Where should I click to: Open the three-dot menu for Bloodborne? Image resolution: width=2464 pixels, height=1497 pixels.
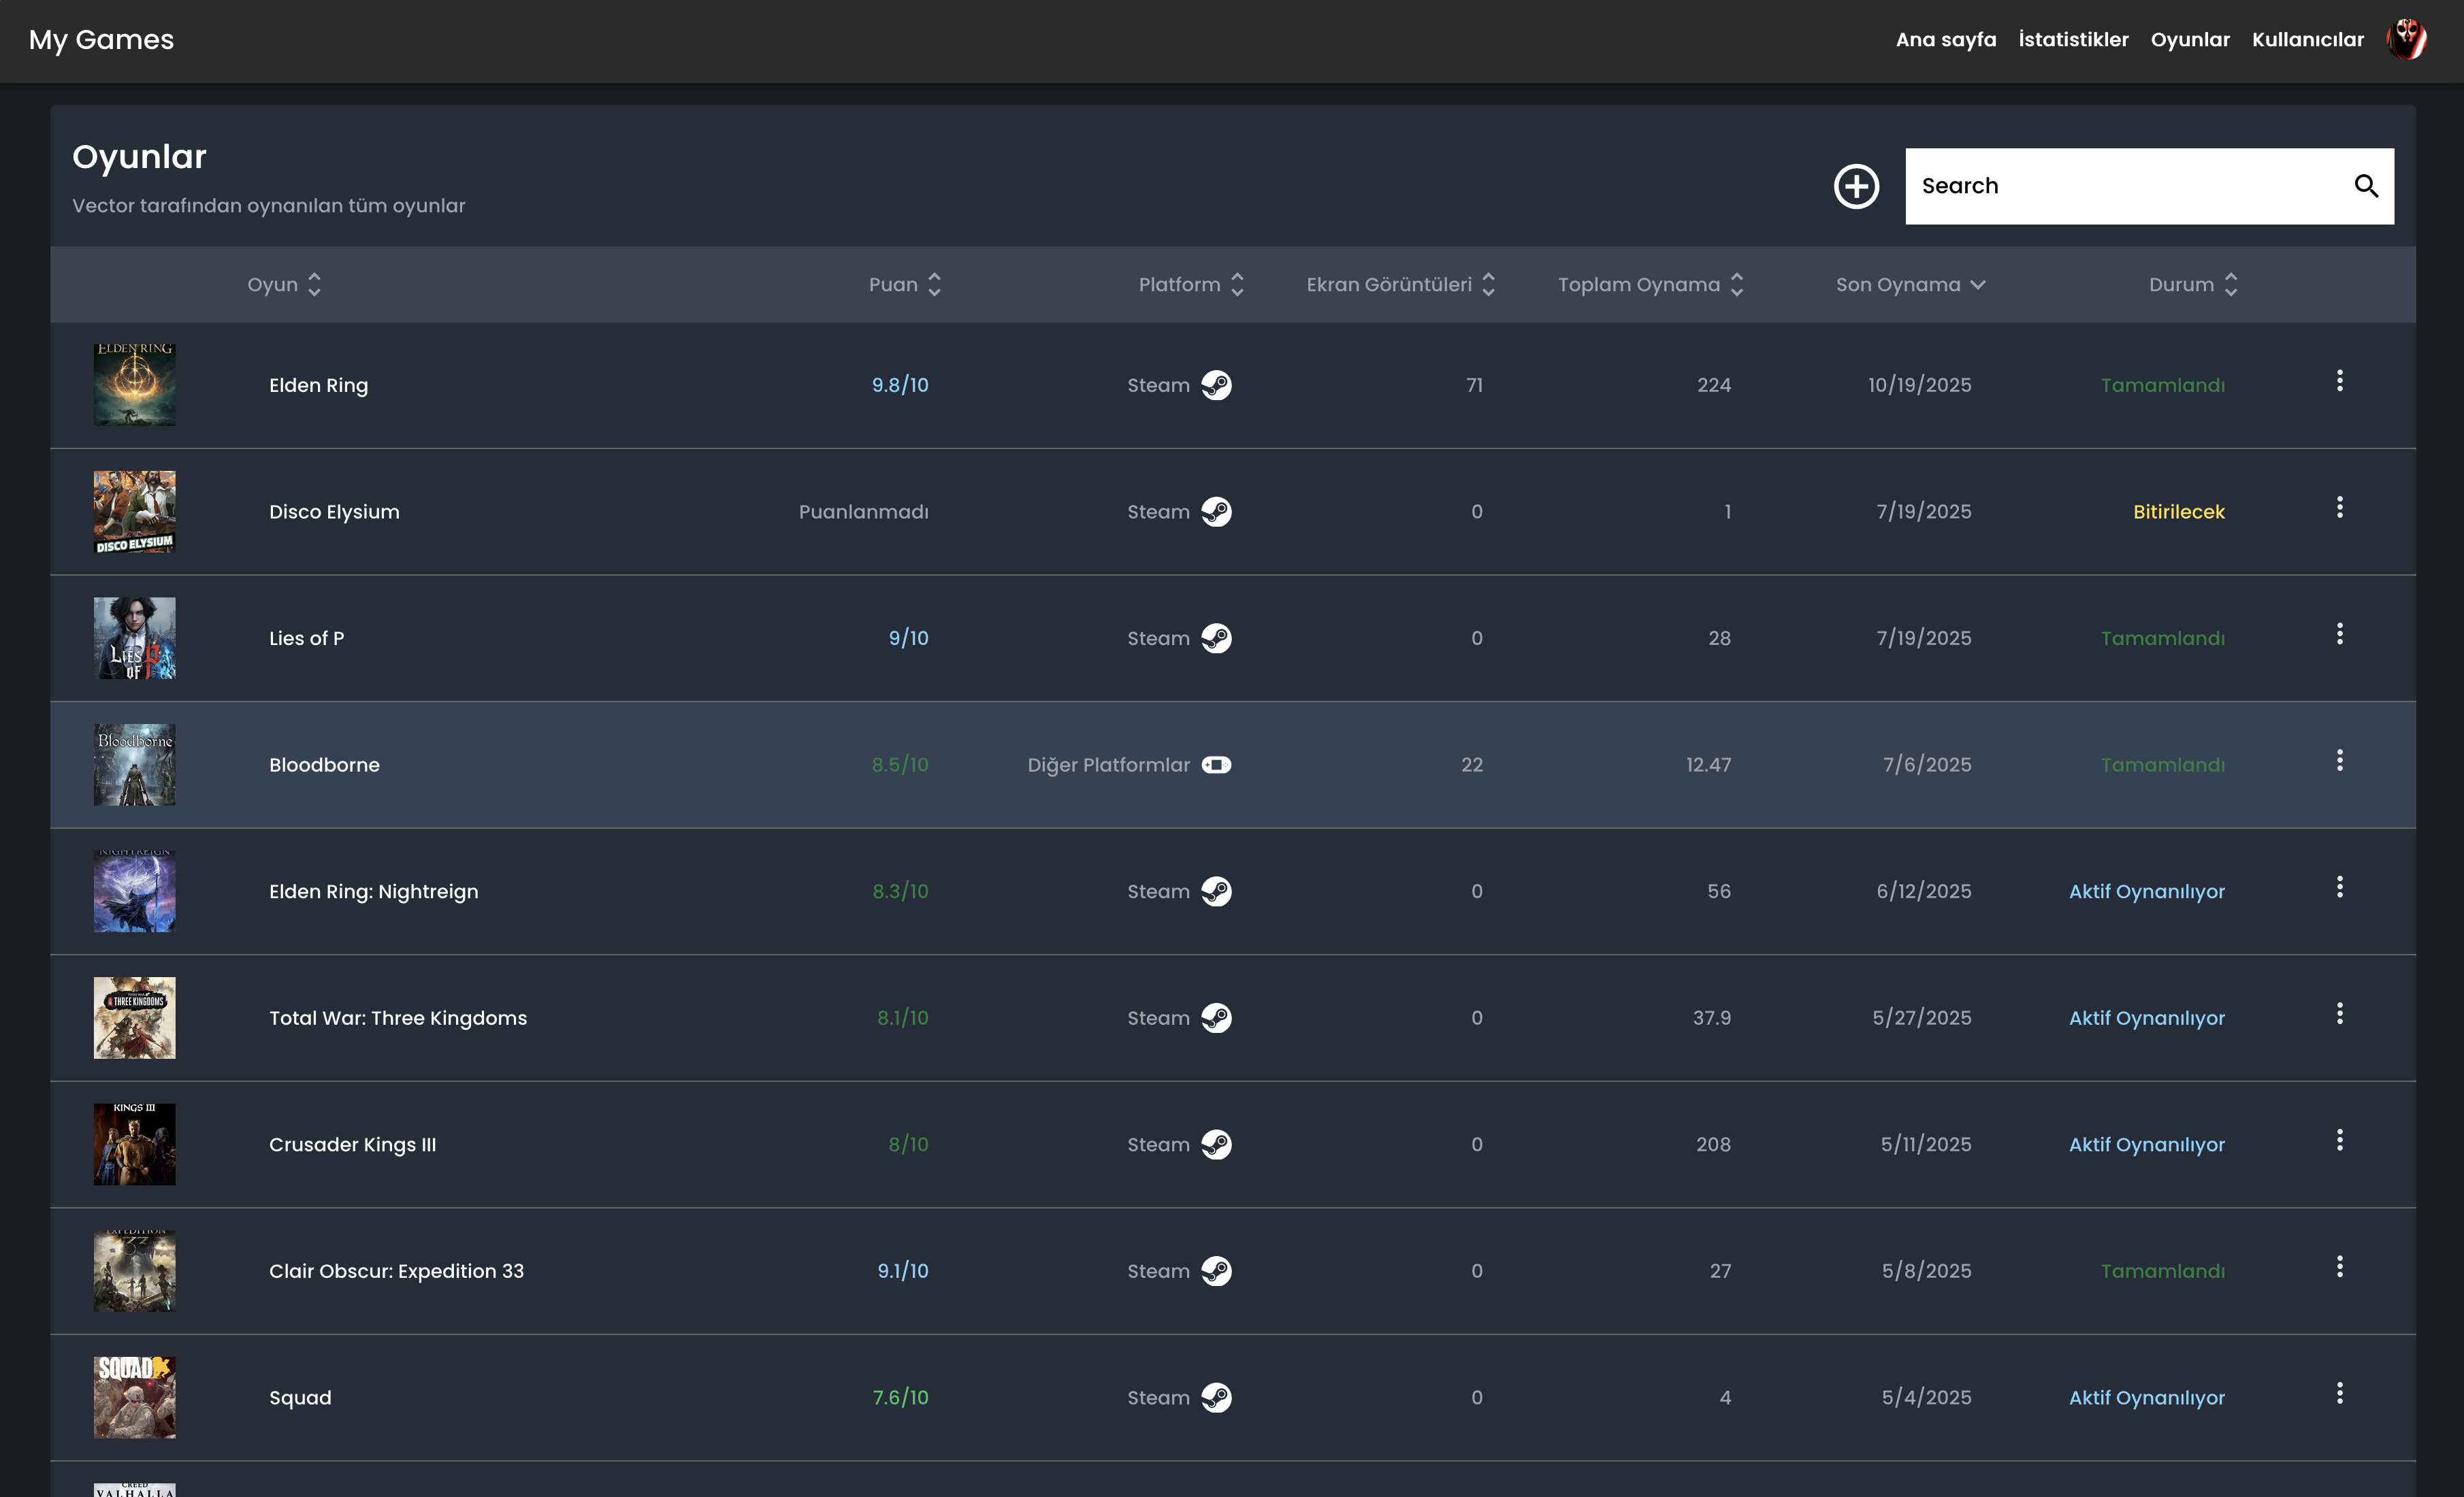coord(2339,761)
